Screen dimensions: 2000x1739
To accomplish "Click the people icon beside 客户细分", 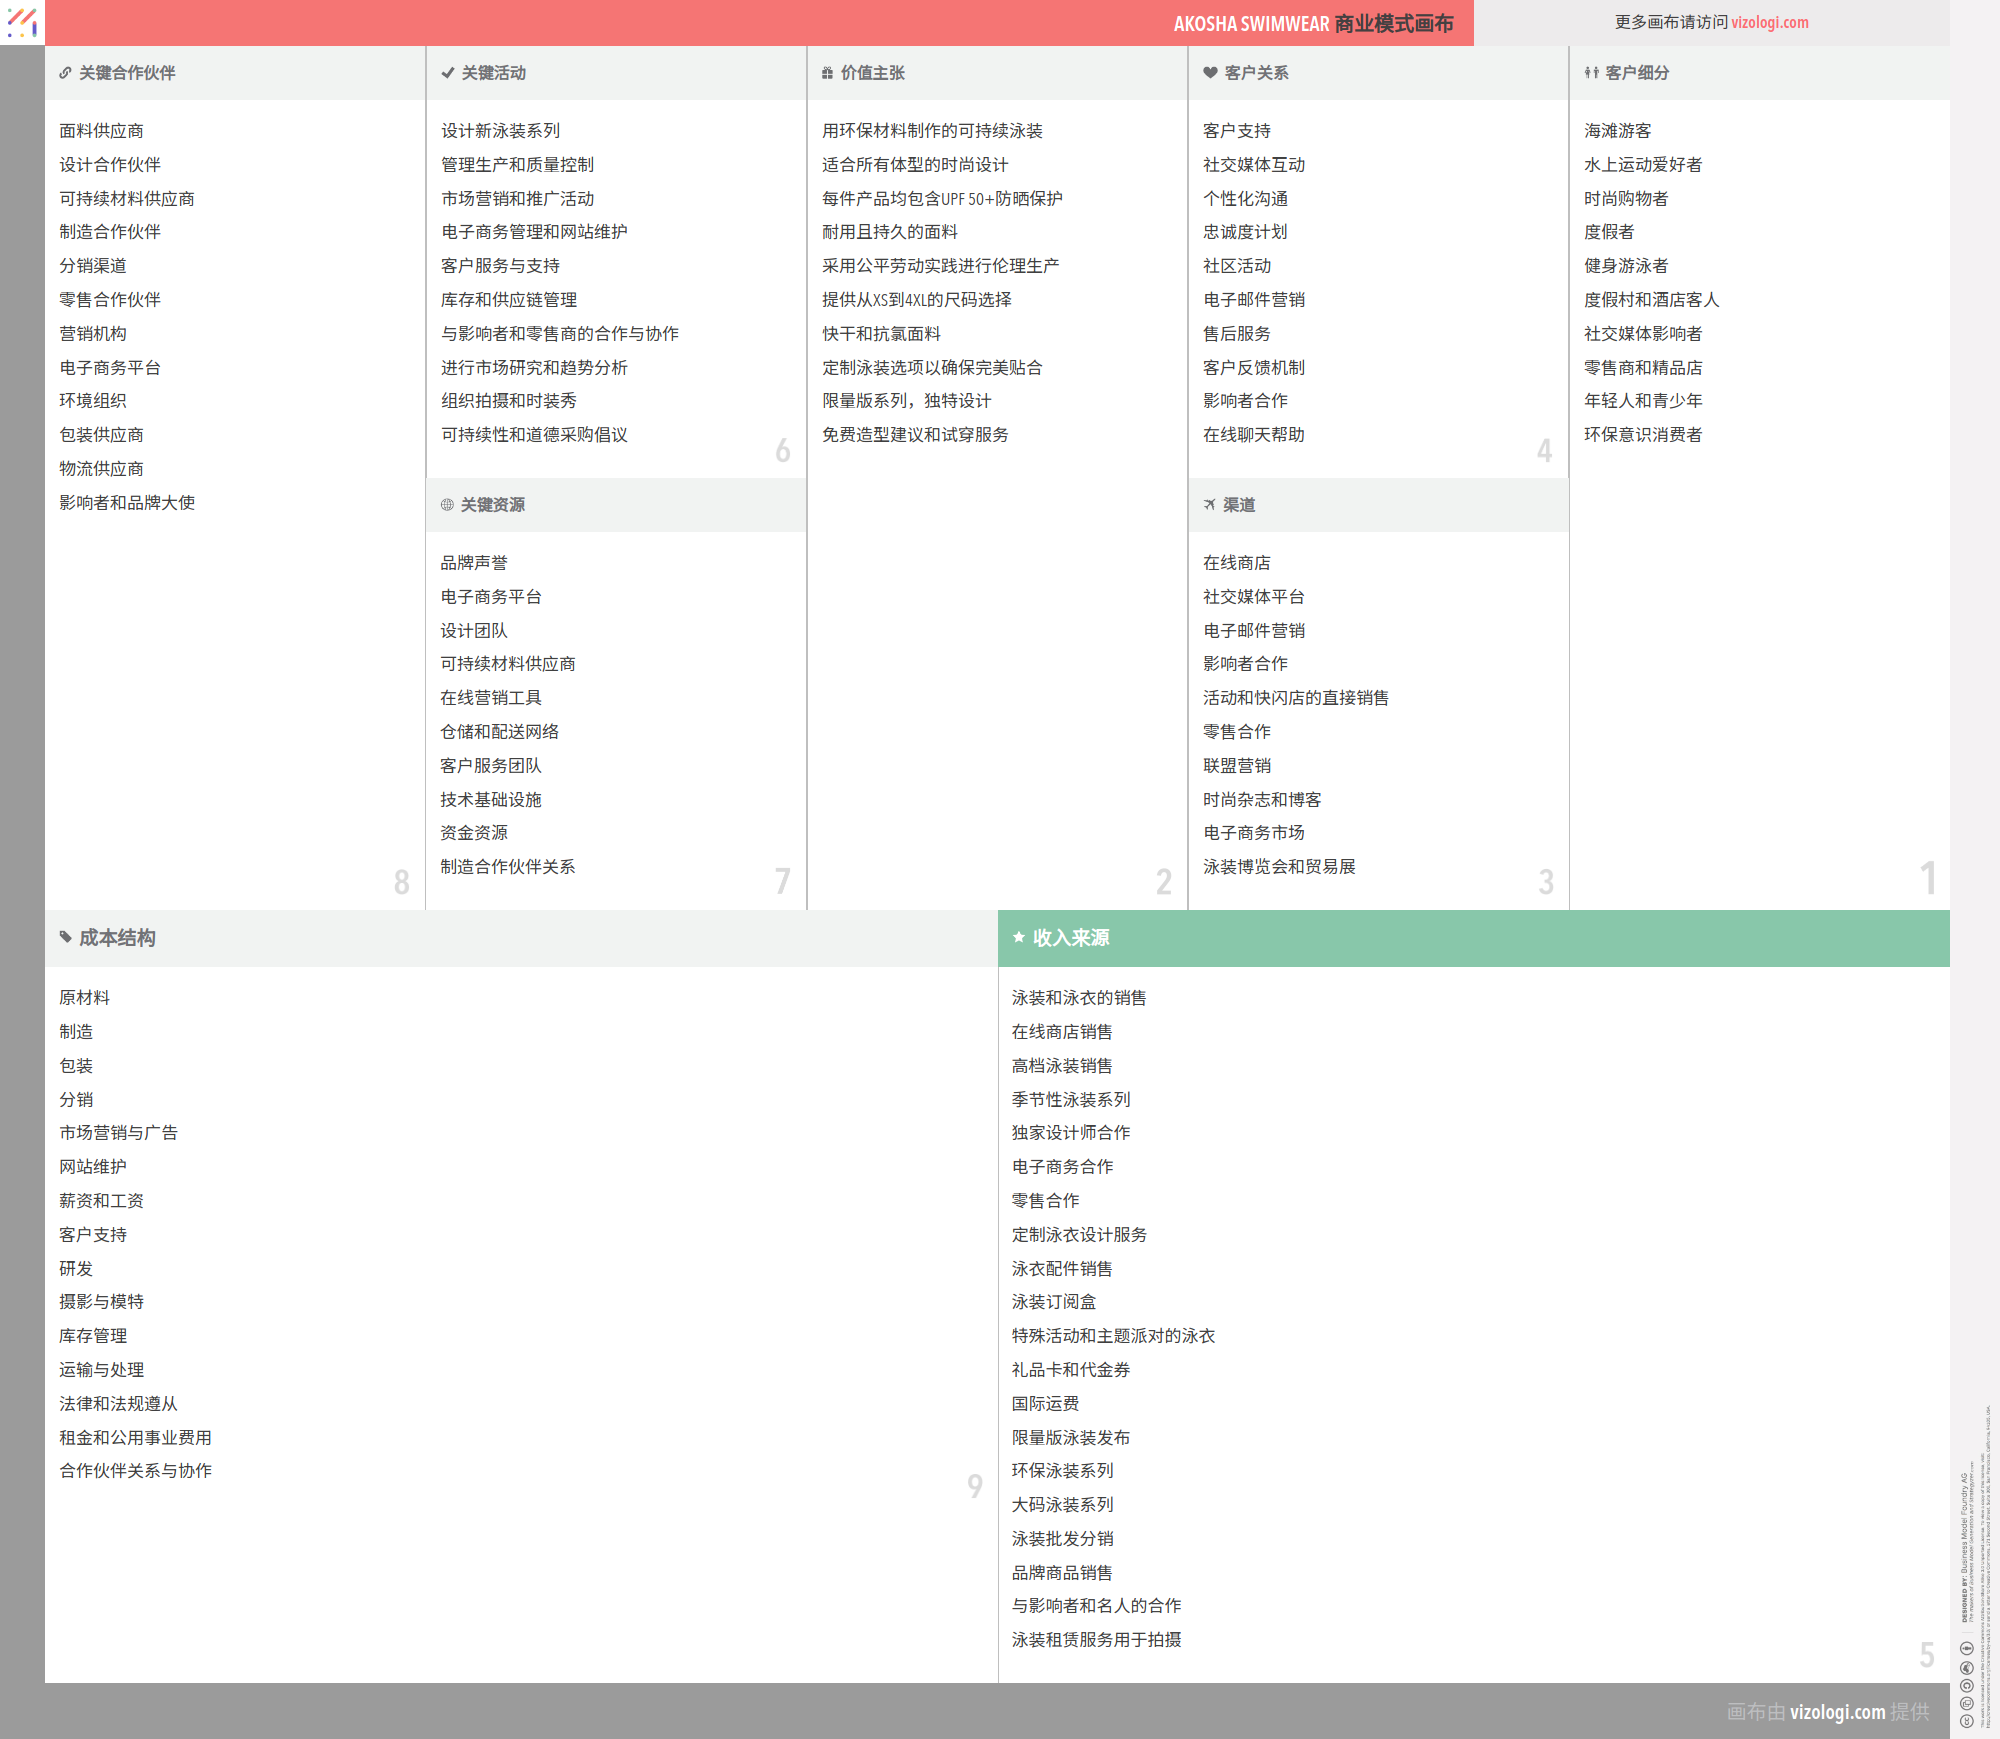I will coord(1591,73).
